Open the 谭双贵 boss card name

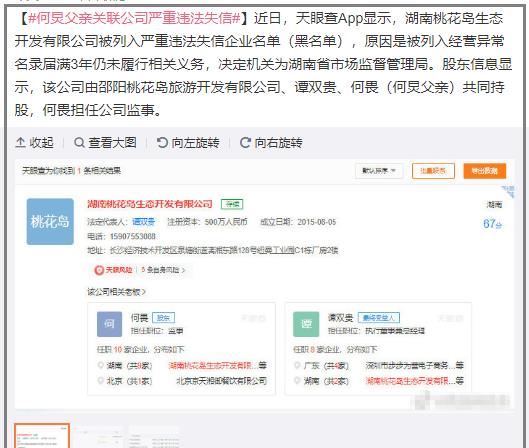(340, 318)
